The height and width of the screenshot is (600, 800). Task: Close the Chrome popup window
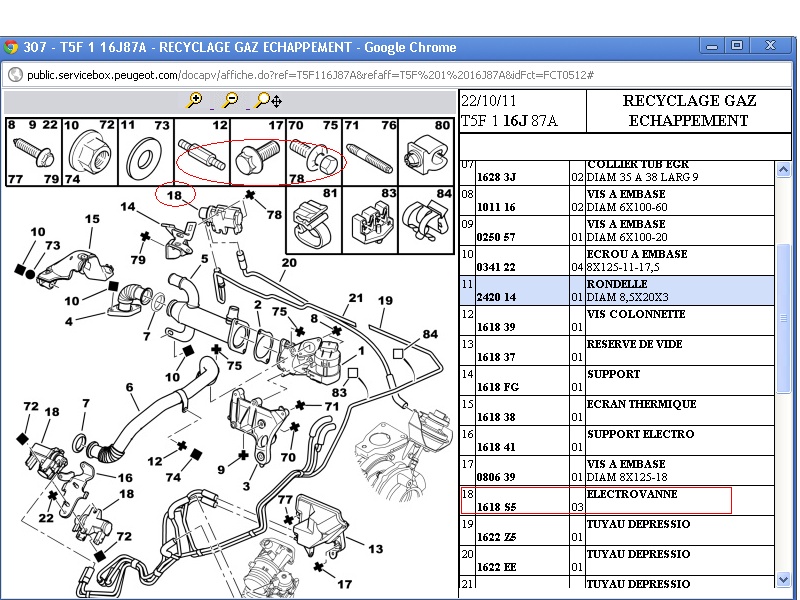[770, 46]
